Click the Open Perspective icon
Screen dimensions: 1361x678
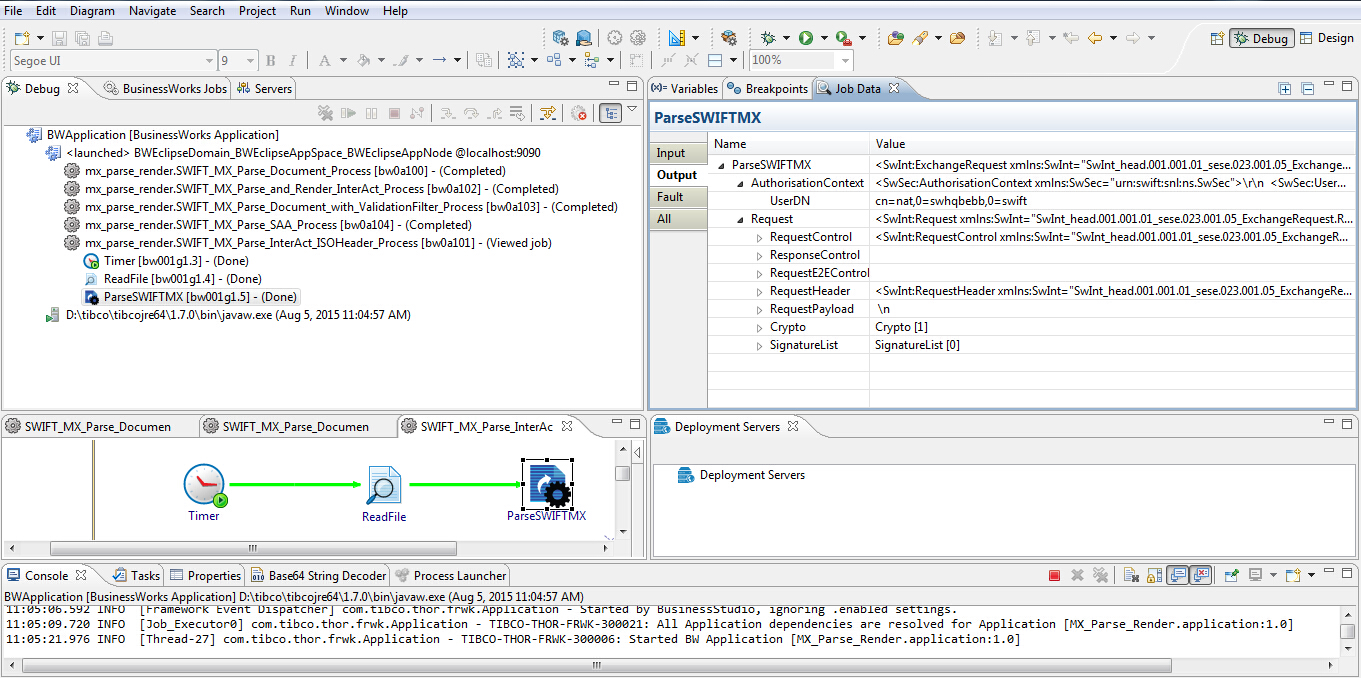click(1217, 38)
